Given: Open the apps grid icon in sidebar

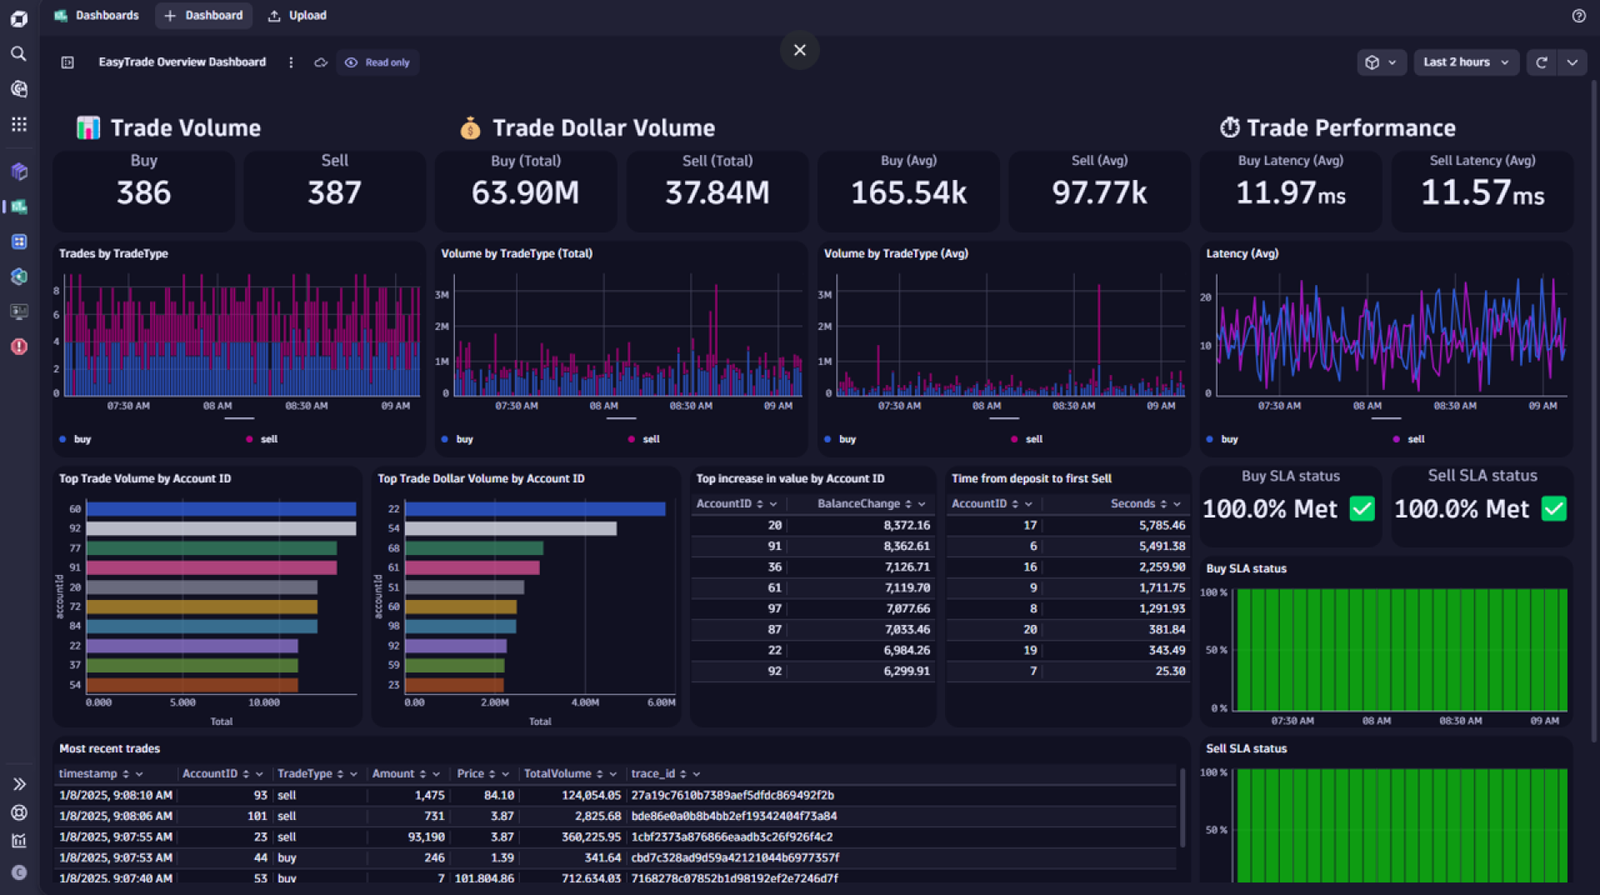Looking at the screenshot, I should [18, 124].
